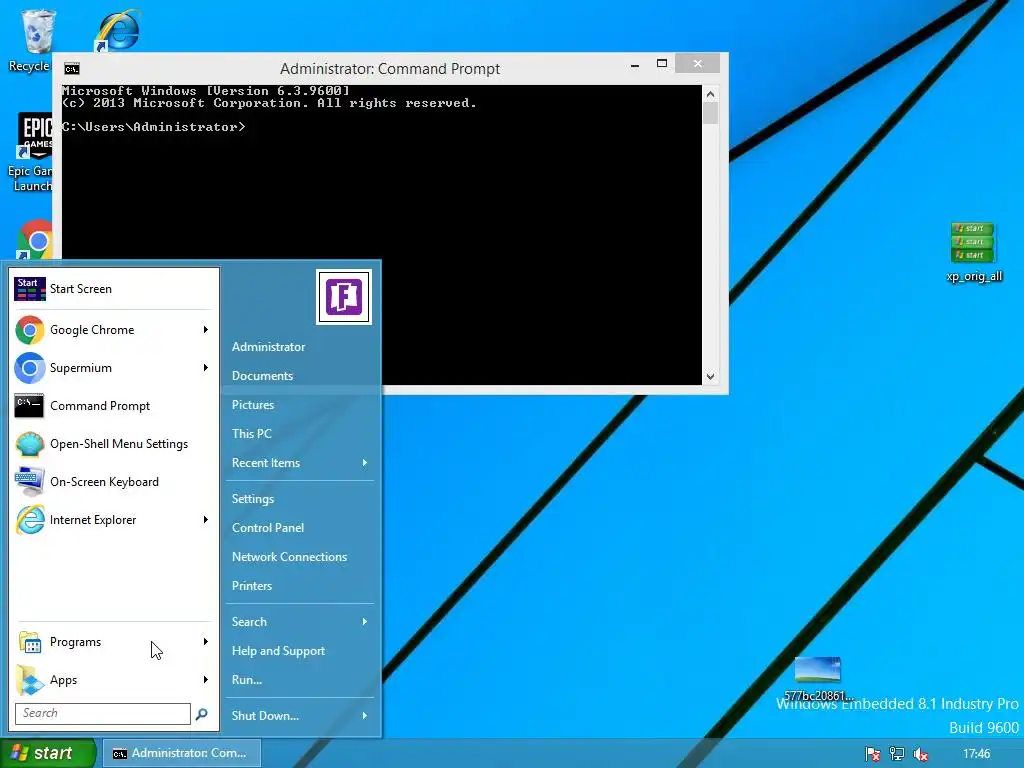
Task: Open Settings from the Start menu
Action: [253, 499]
